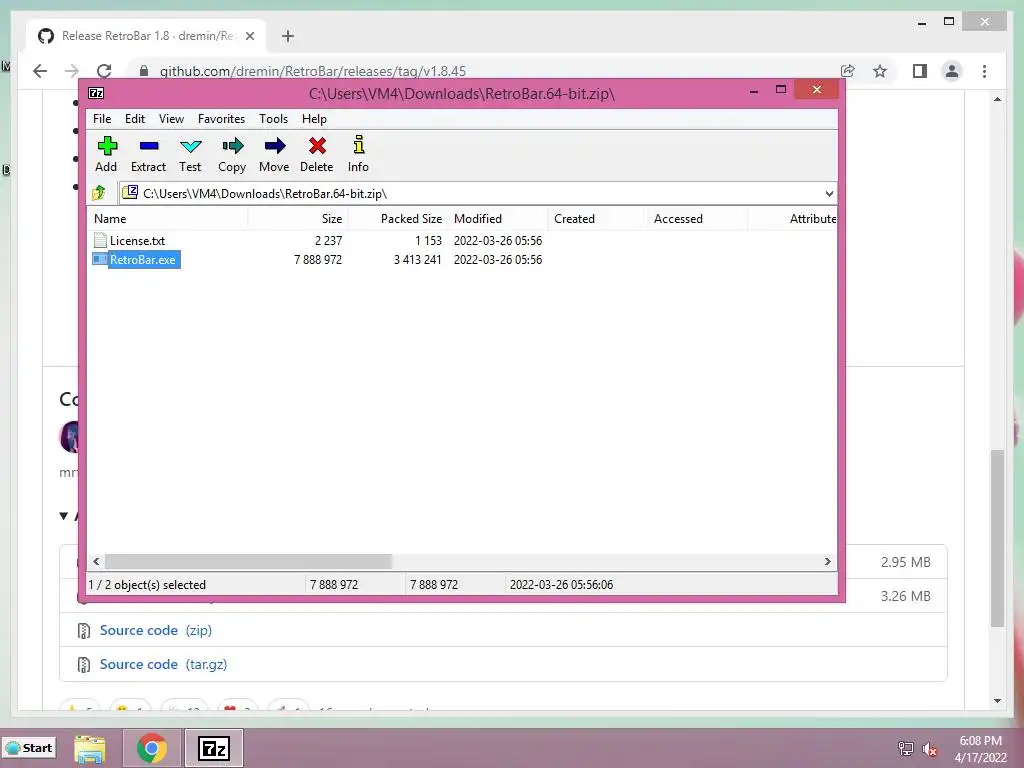
Task: Click the 7-Zip scroll right arrow
Action: point(827,562)
